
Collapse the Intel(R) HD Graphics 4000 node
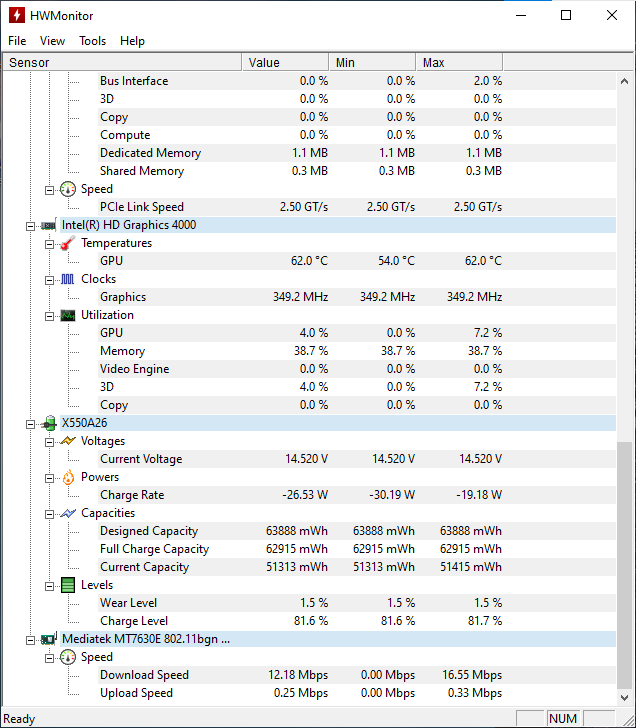(31, 225)
